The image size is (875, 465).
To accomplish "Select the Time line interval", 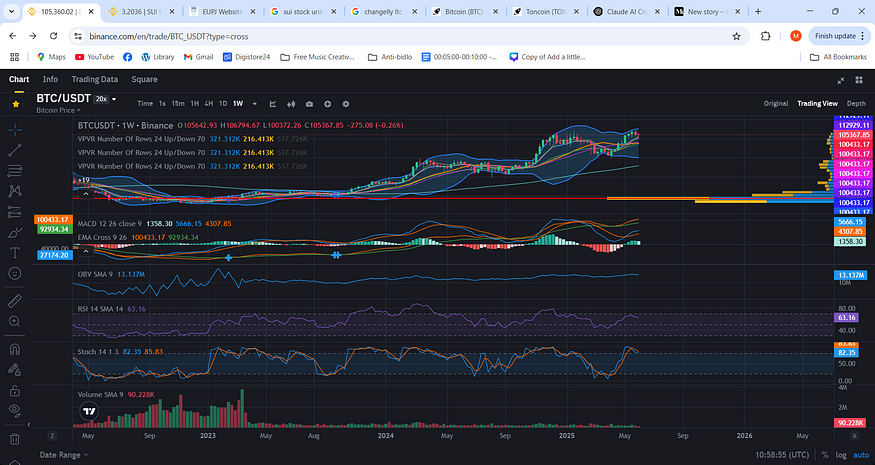I will coord(145,103).
